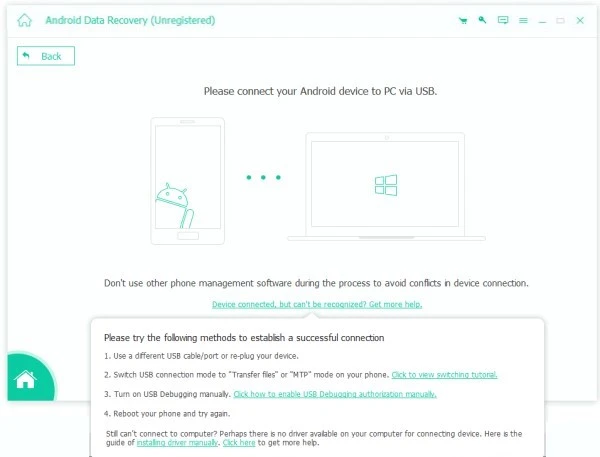Click the 'Please connect your Android device' heading
Image resolution: width=600 pixels, height=457 pixels.
320,91
